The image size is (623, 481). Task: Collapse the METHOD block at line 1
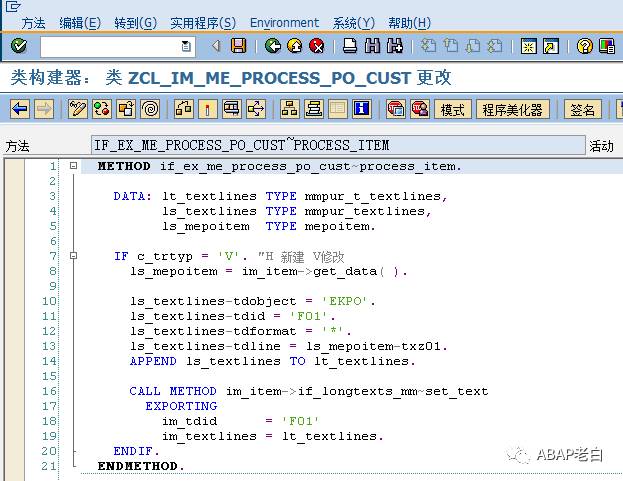pos(73,165)
